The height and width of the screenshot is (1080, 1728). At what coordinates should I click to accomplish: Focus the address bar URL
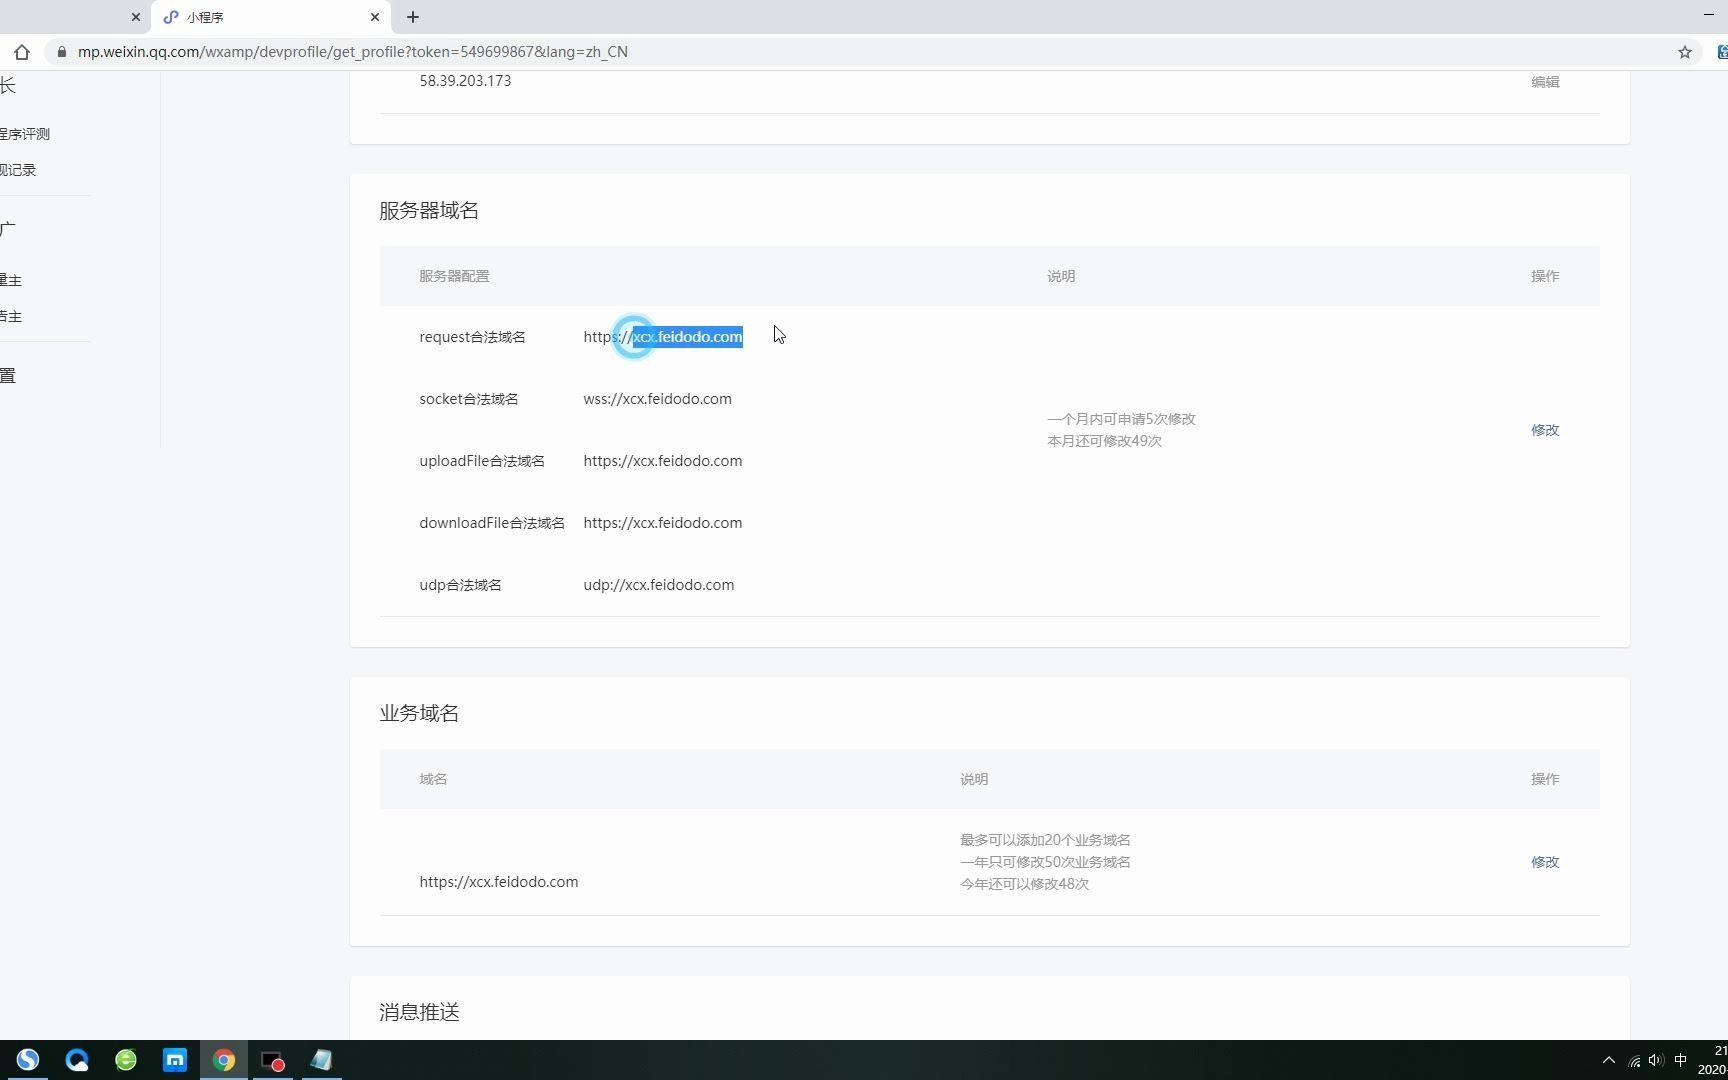click(x=353, y=52)
